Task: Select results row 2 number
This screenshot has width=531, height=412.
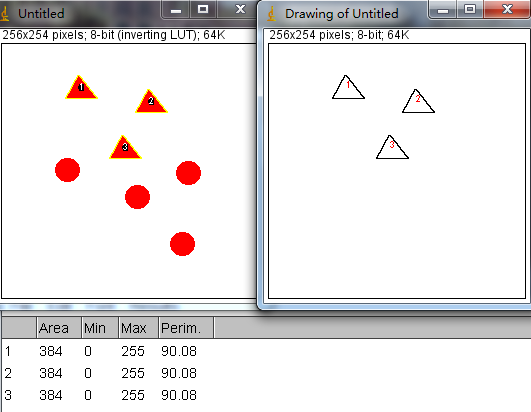Action: (8, 373)
